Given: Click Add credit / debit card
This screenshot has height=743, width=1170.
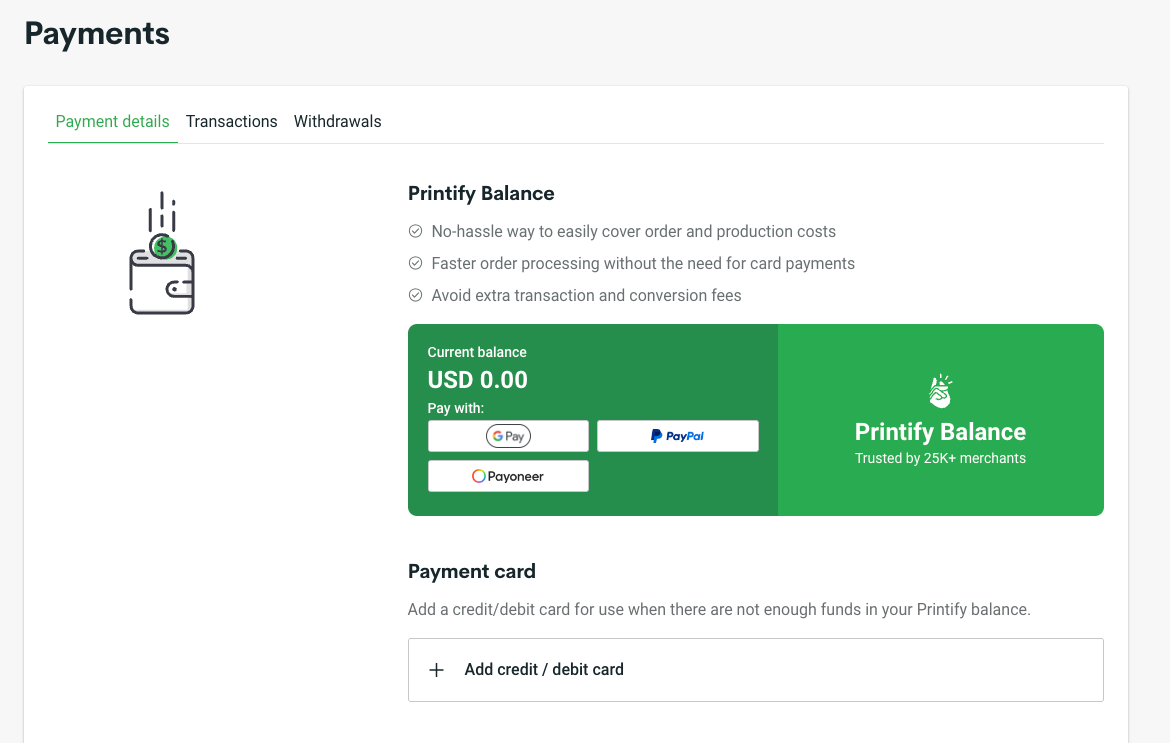Looking at the screenshot, I should [544, 670].
